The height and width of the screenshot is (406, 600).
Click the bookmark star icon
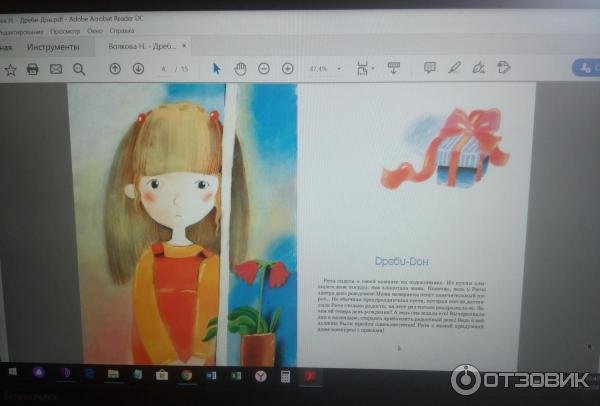(x=10, y=69)
